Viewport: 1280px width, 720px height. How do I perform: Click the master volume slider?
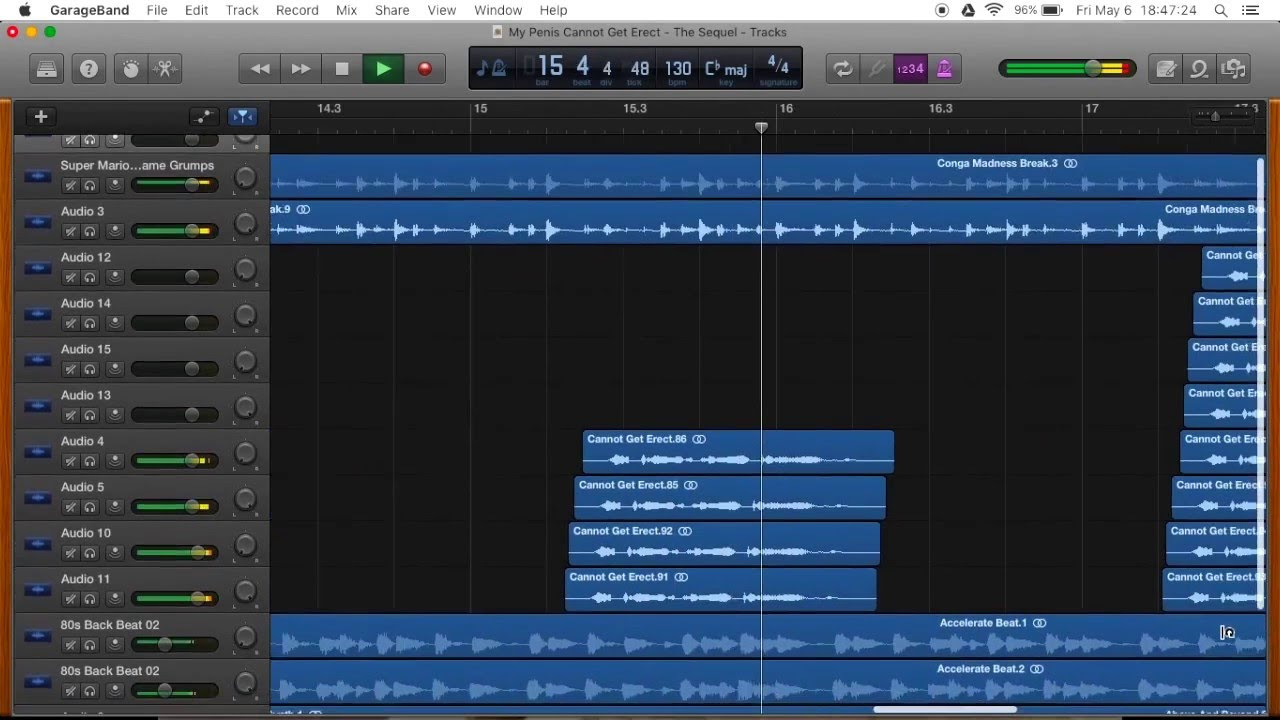1093,69
